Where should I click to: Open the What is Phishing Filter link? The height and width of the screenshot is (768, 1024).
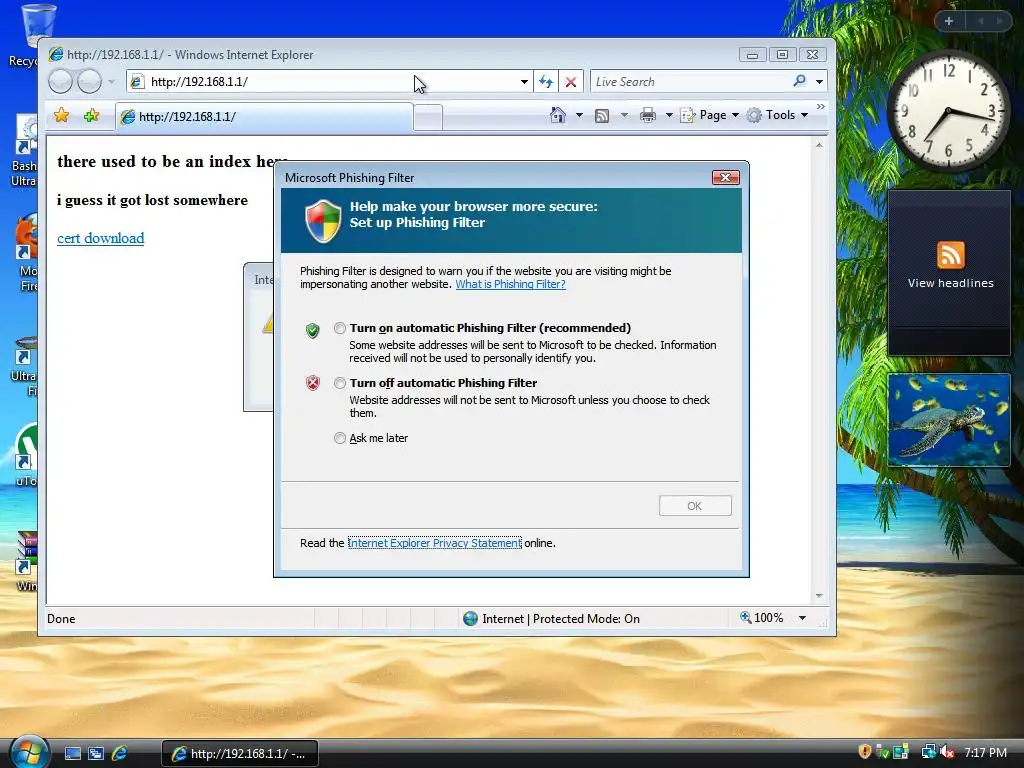click(510, 284)
